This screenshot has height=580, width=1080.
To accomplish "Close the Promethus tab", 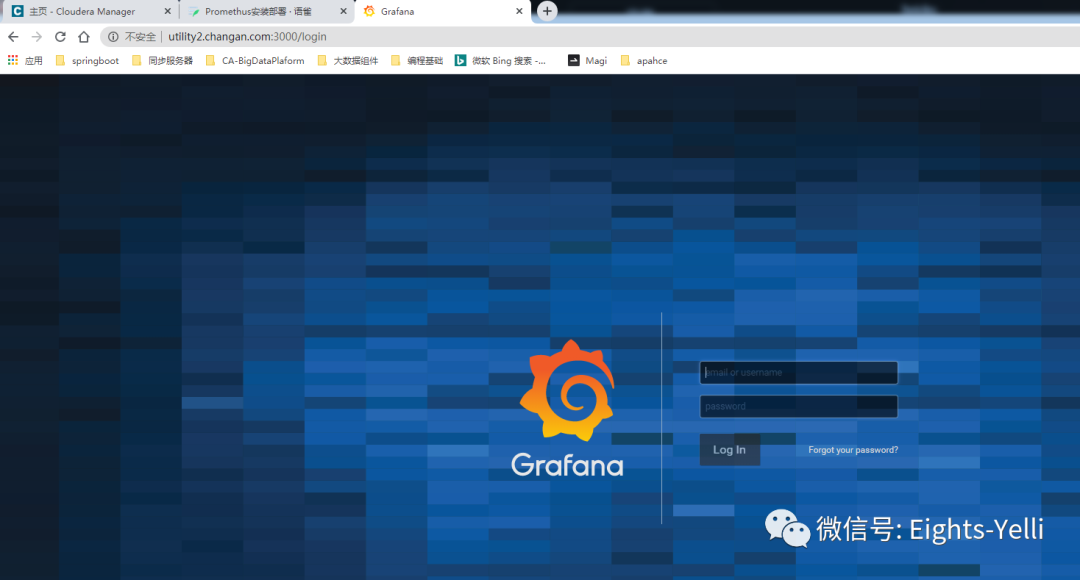I will pos(343,11).
